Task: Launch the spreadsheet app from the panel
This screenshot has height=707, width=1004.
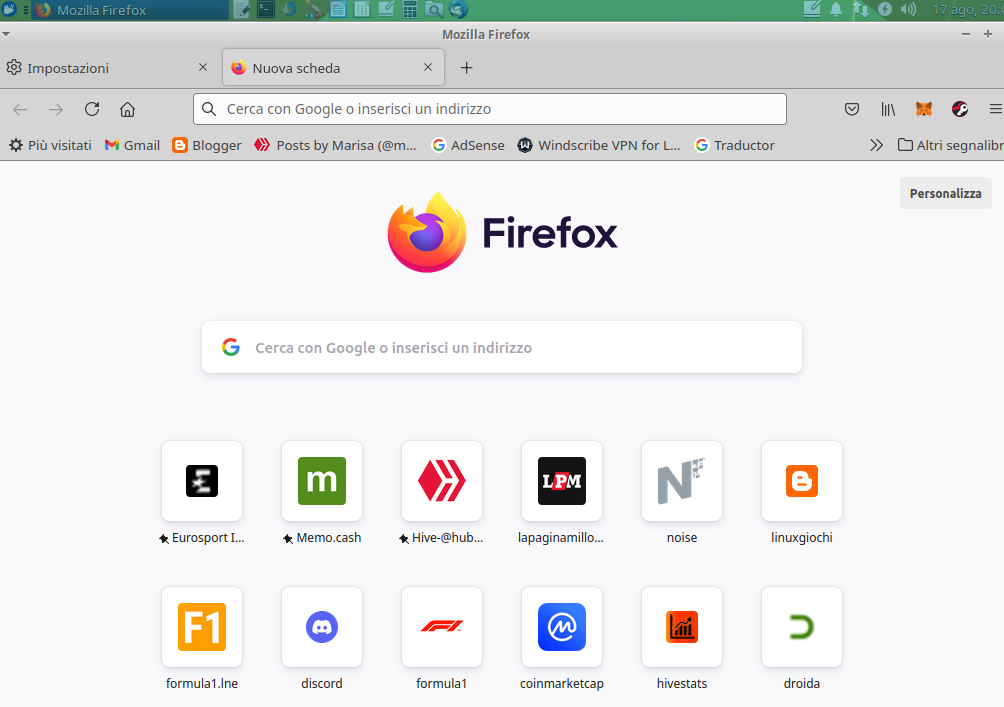Action: click(362, 10)
